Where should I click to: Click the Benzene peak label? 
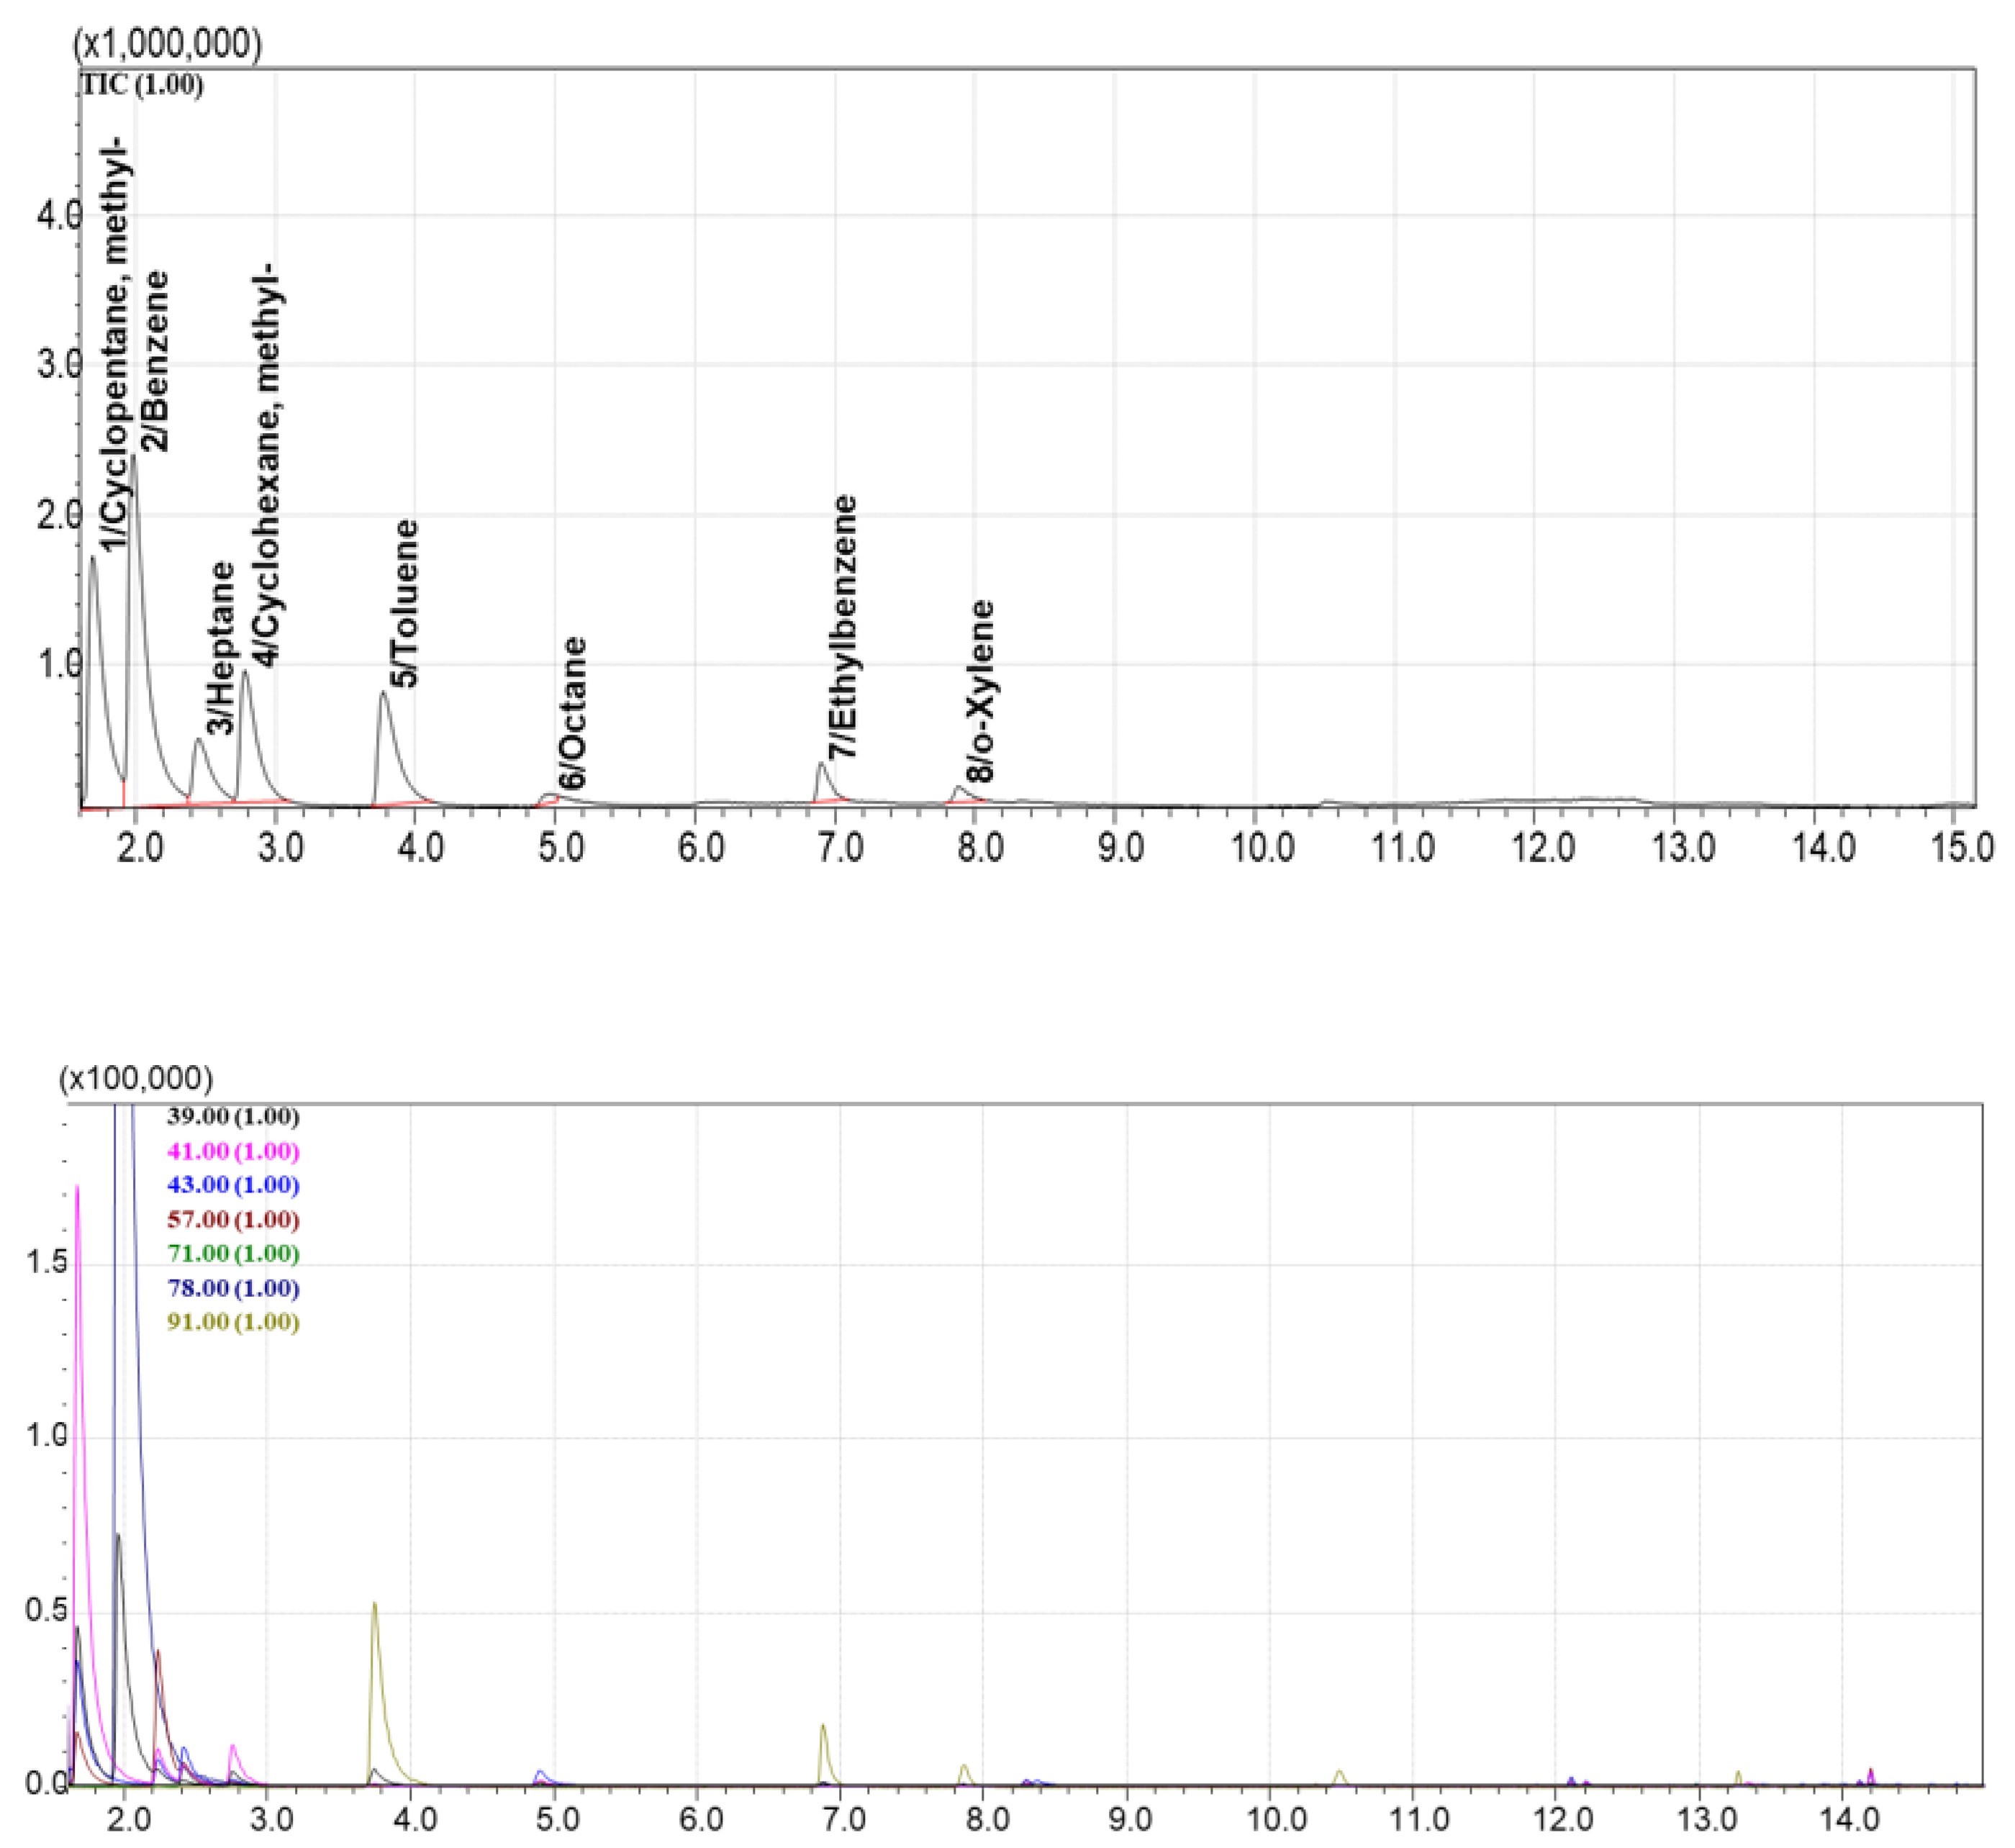[x=155, y=362]
